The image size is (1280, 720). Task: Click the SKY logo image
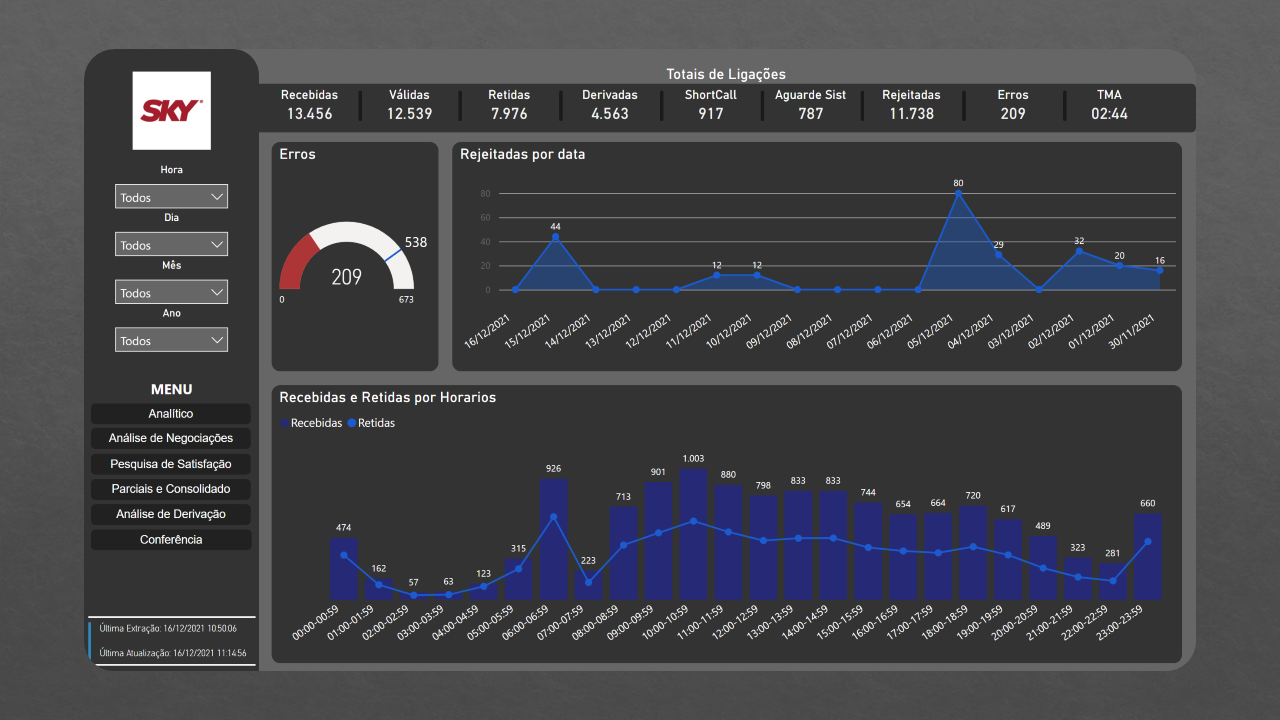click(x=171, y=110)
